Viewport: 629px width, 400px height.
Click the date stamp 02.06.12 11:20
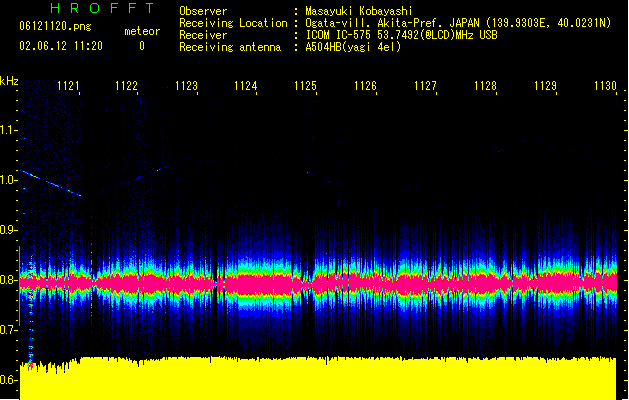click(61, 46)
